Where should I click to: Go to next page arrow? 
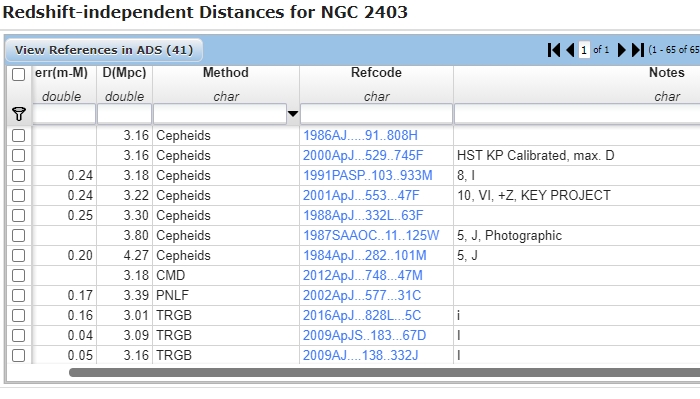(x=621, y=50)
